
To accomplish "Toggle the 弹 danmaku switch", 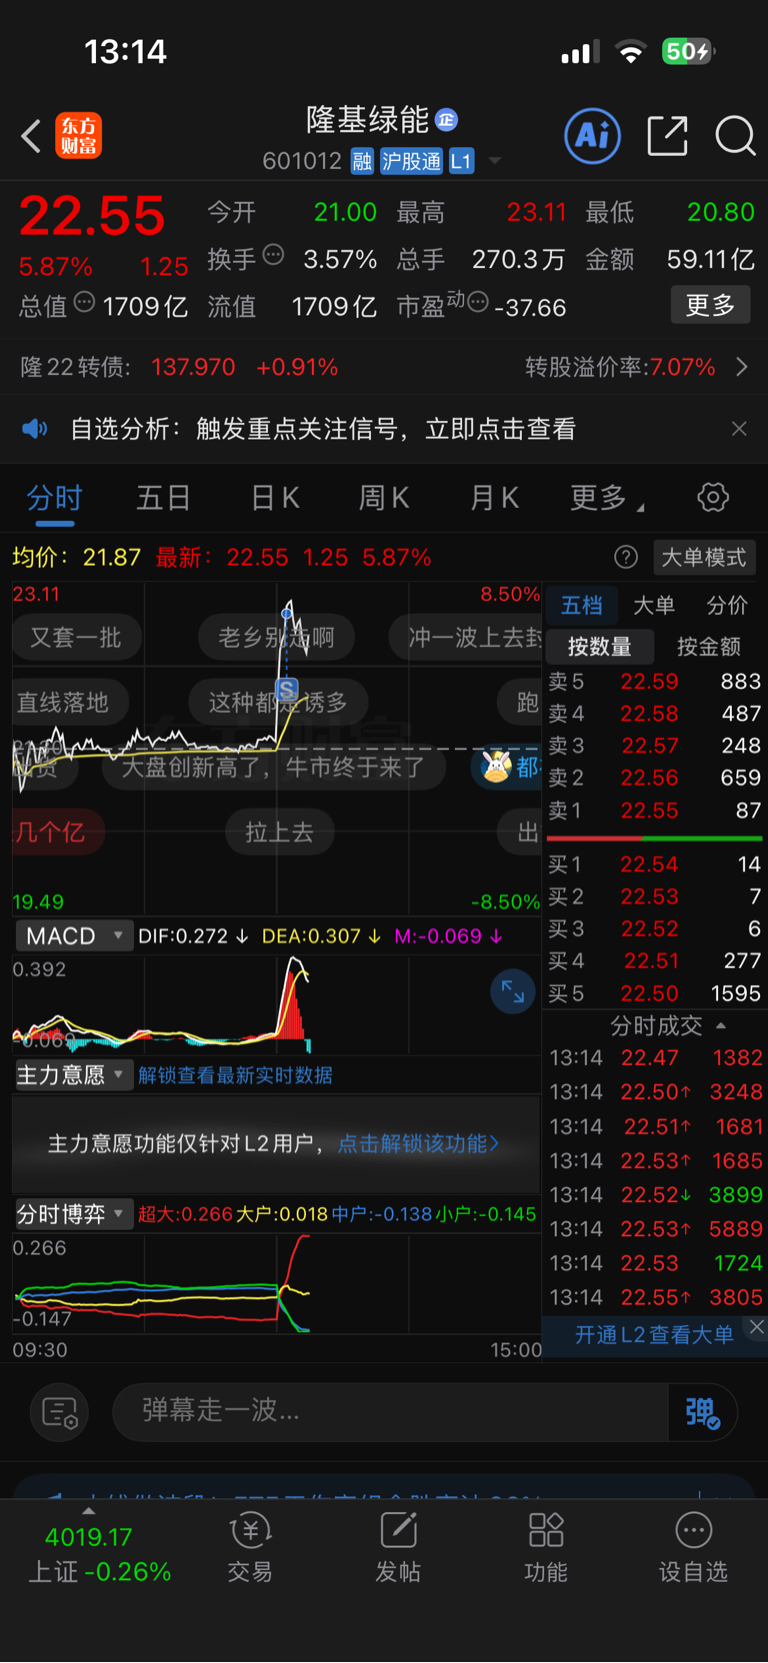I will pos(703,1412).
